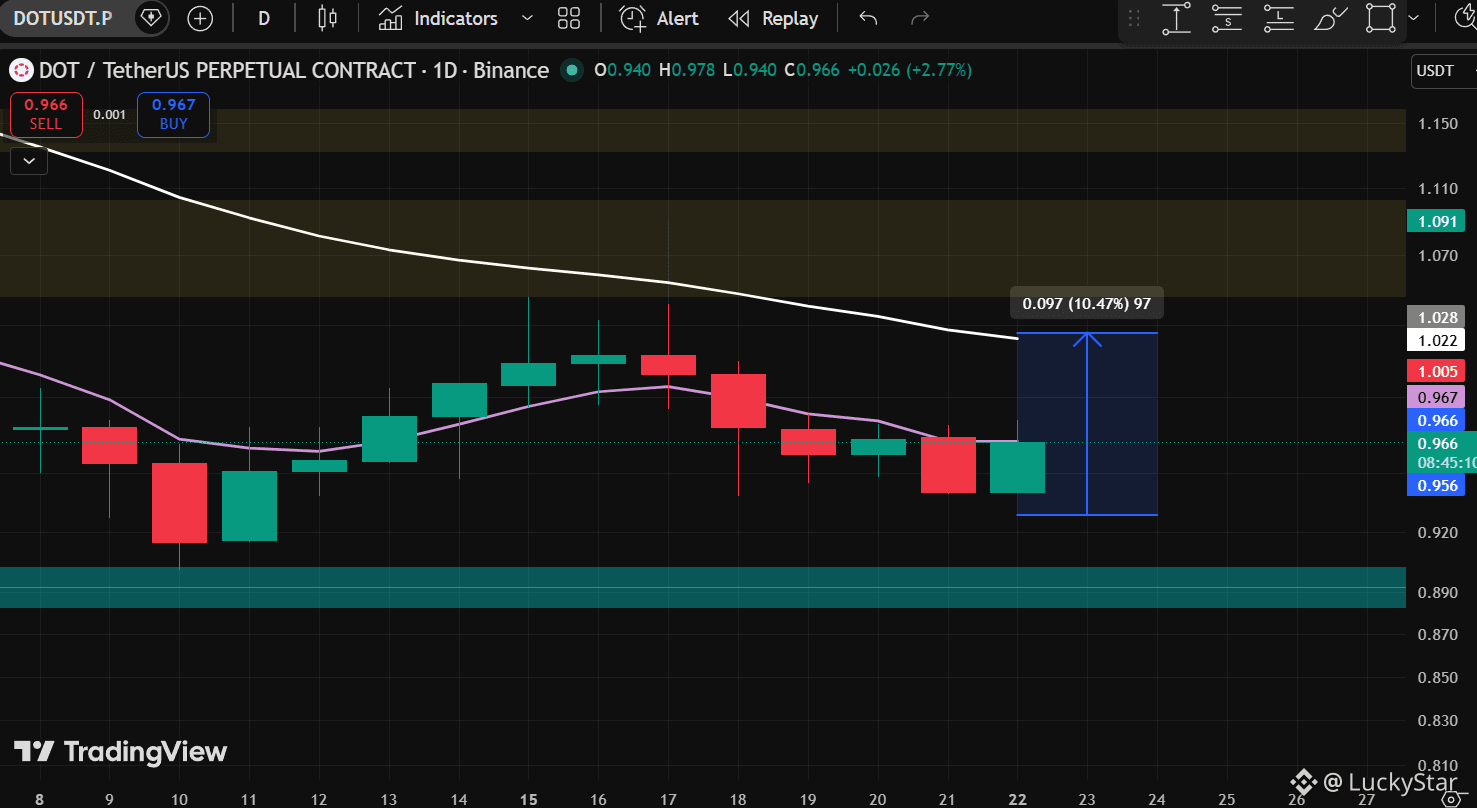Undo the last chart action
The image size is (1477, 808).
click(868, 18)
